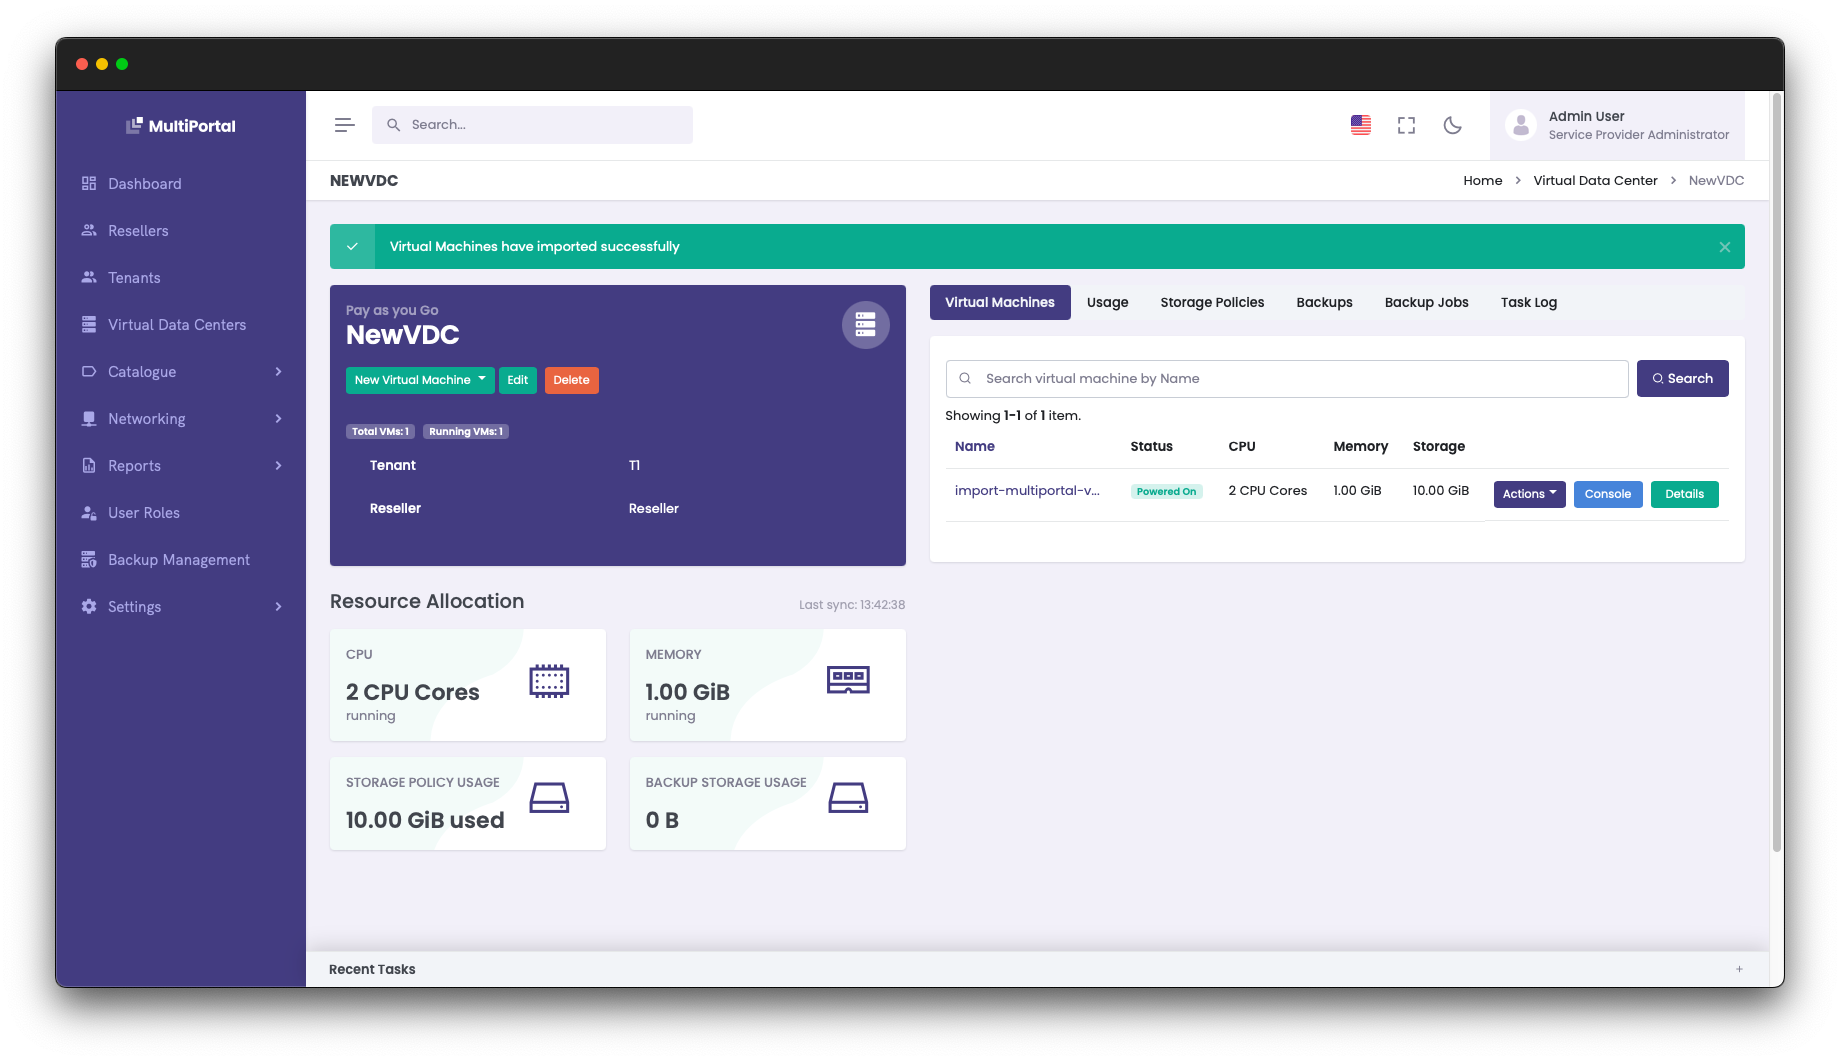Toggle dark mode with the moon icon
Image resolution: width=1840 pixels, height=1061 pixels.
(x=1452, y=125)
